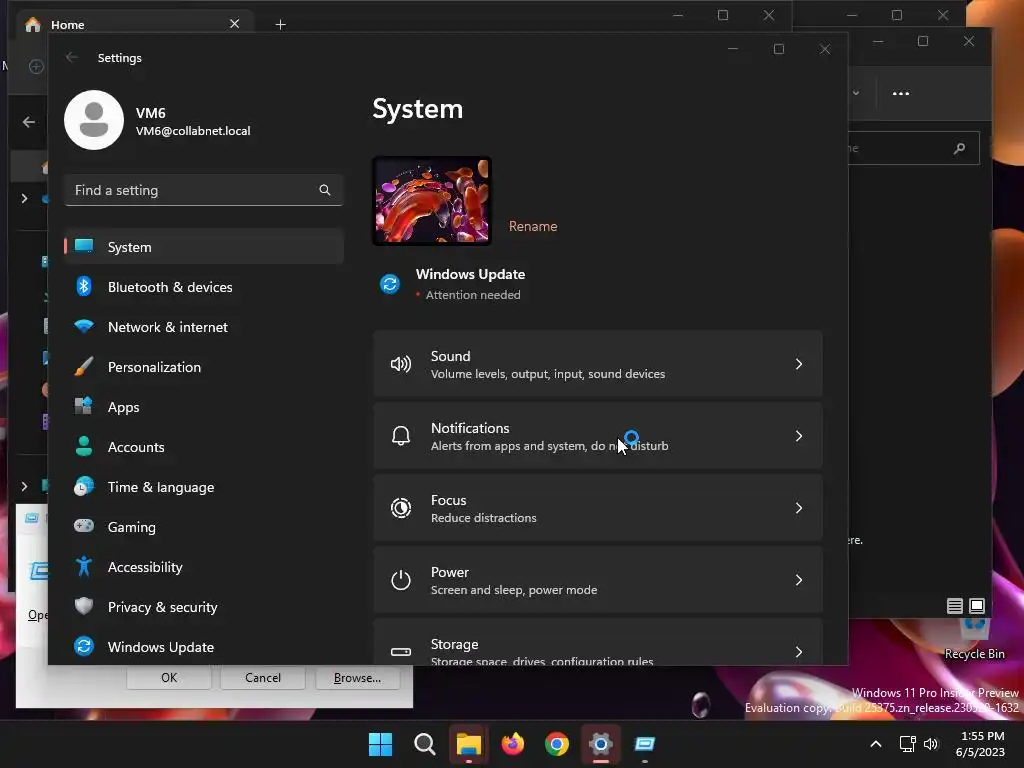1024x768 pixels.
Task: Open the Run app icon in taskbar
Action: pyautogui.click(x=645, y=744)
